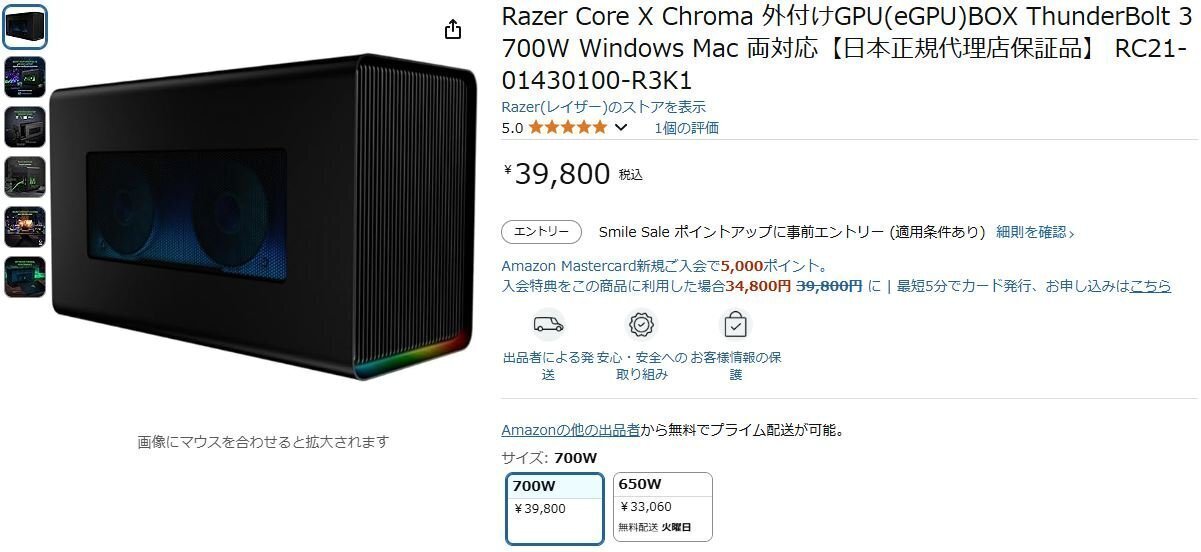Click the share icon above product image
Screen dimensions: 1201x552
click(x=453, y=29)
